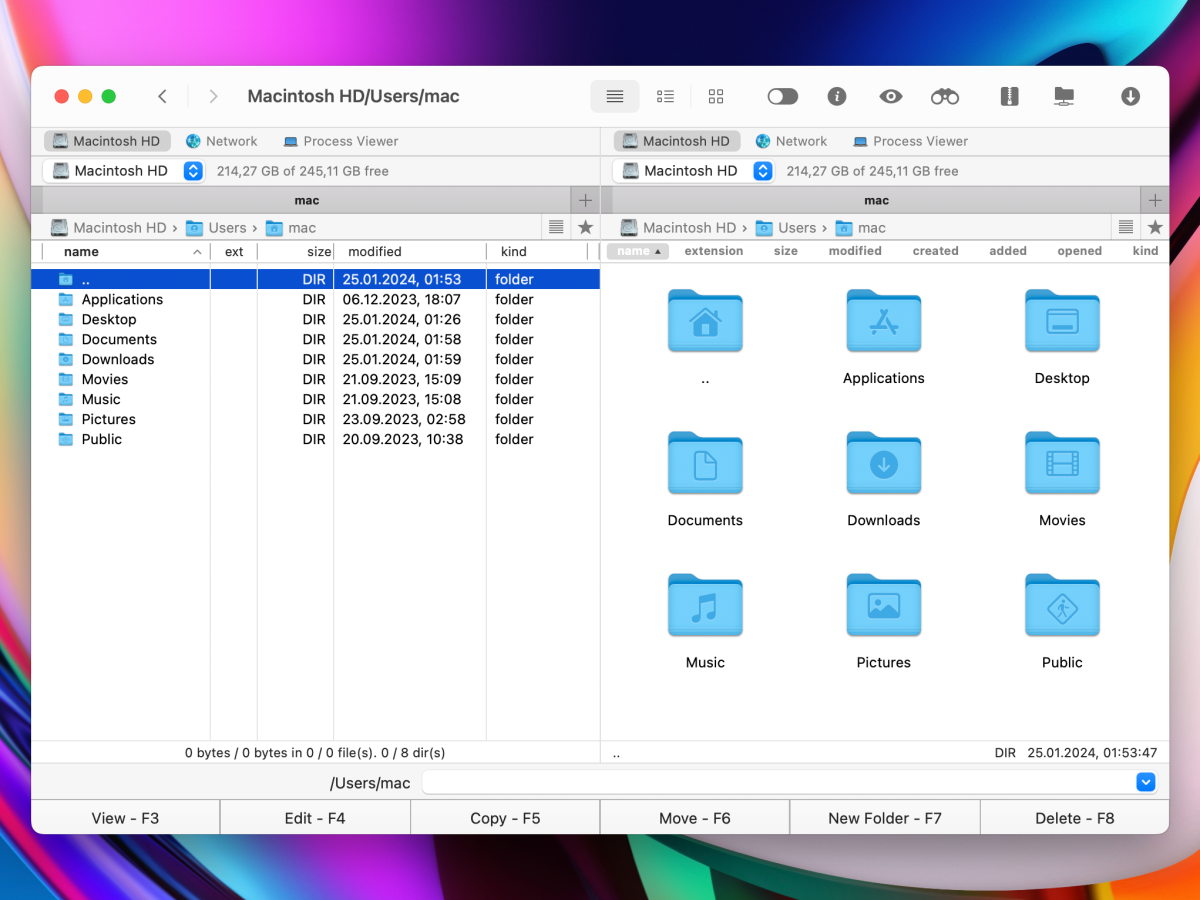Click the archive compress icon
This screenshot has width=1200, height=900.
click(x=1009, y=96)
